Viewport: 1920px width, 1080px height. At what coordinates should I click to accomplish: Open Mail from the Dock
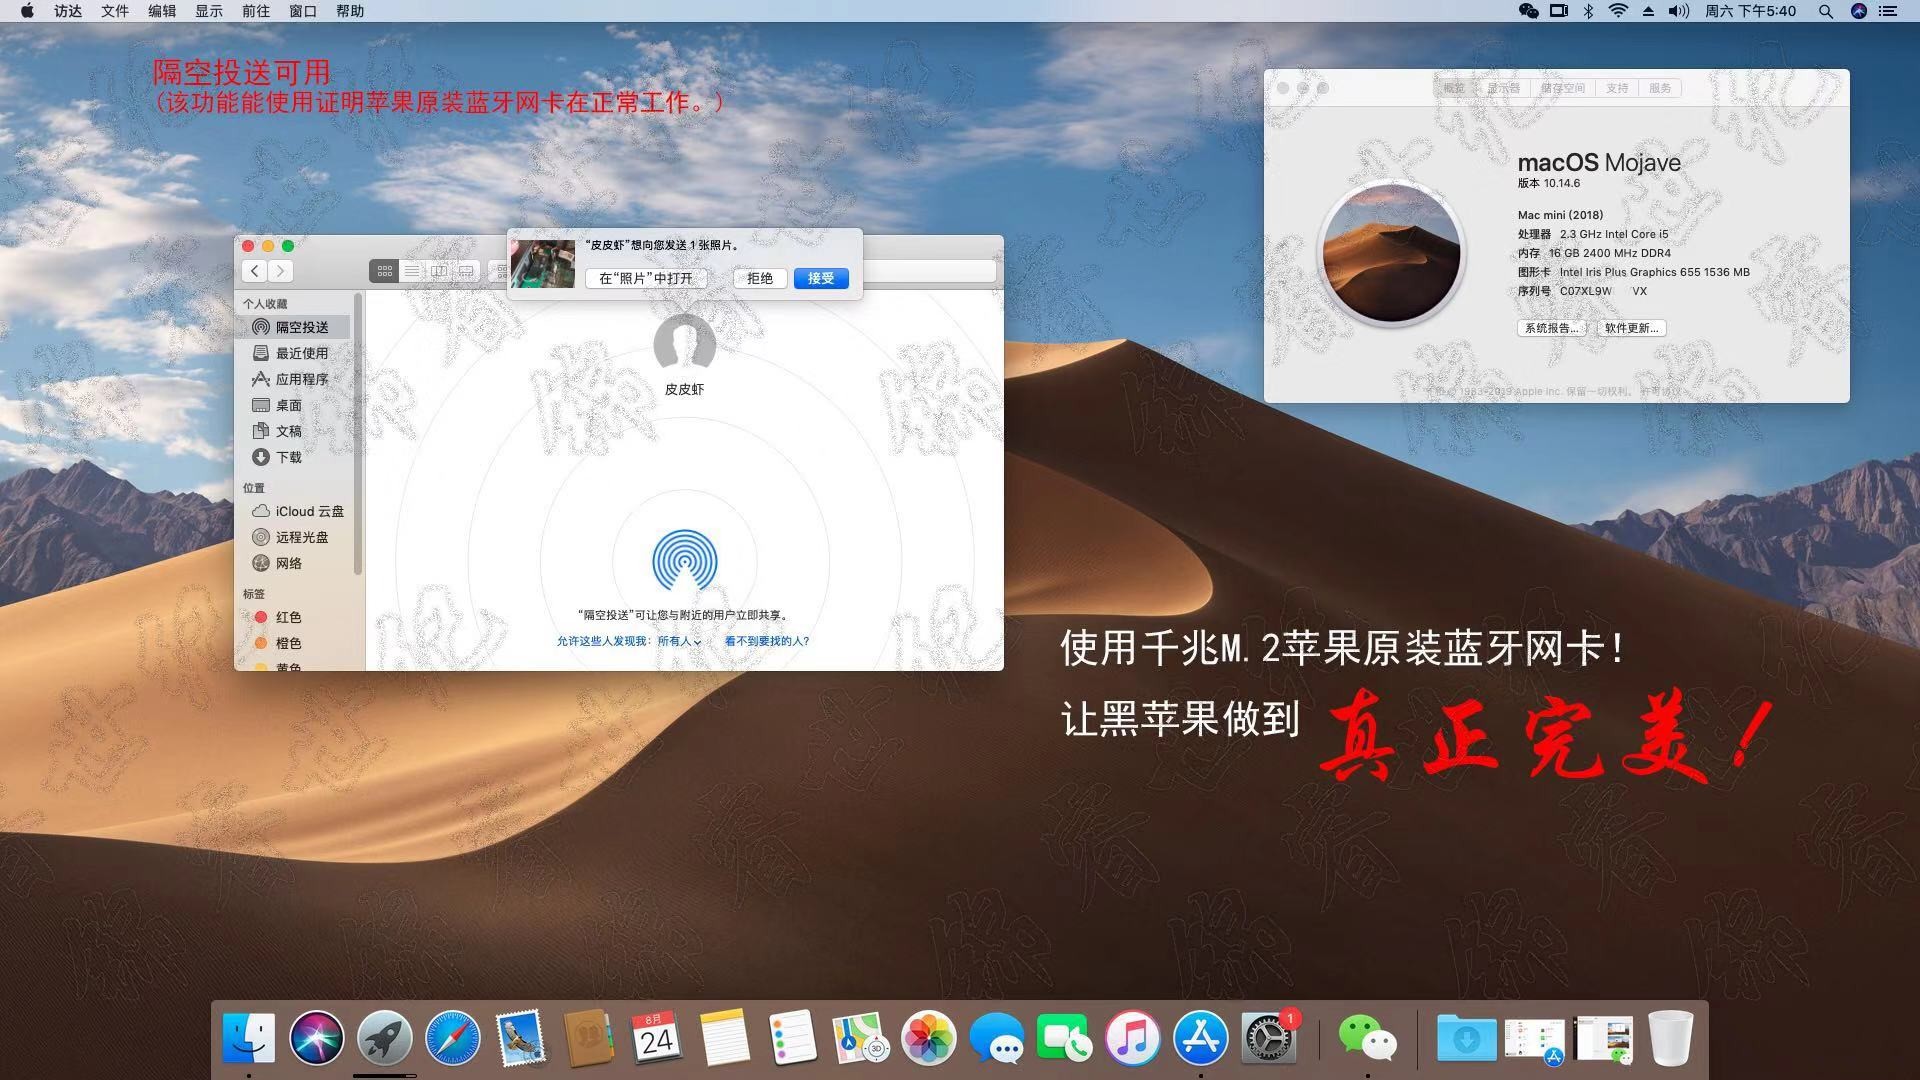pyautogui.click(x=520, y=1037)
